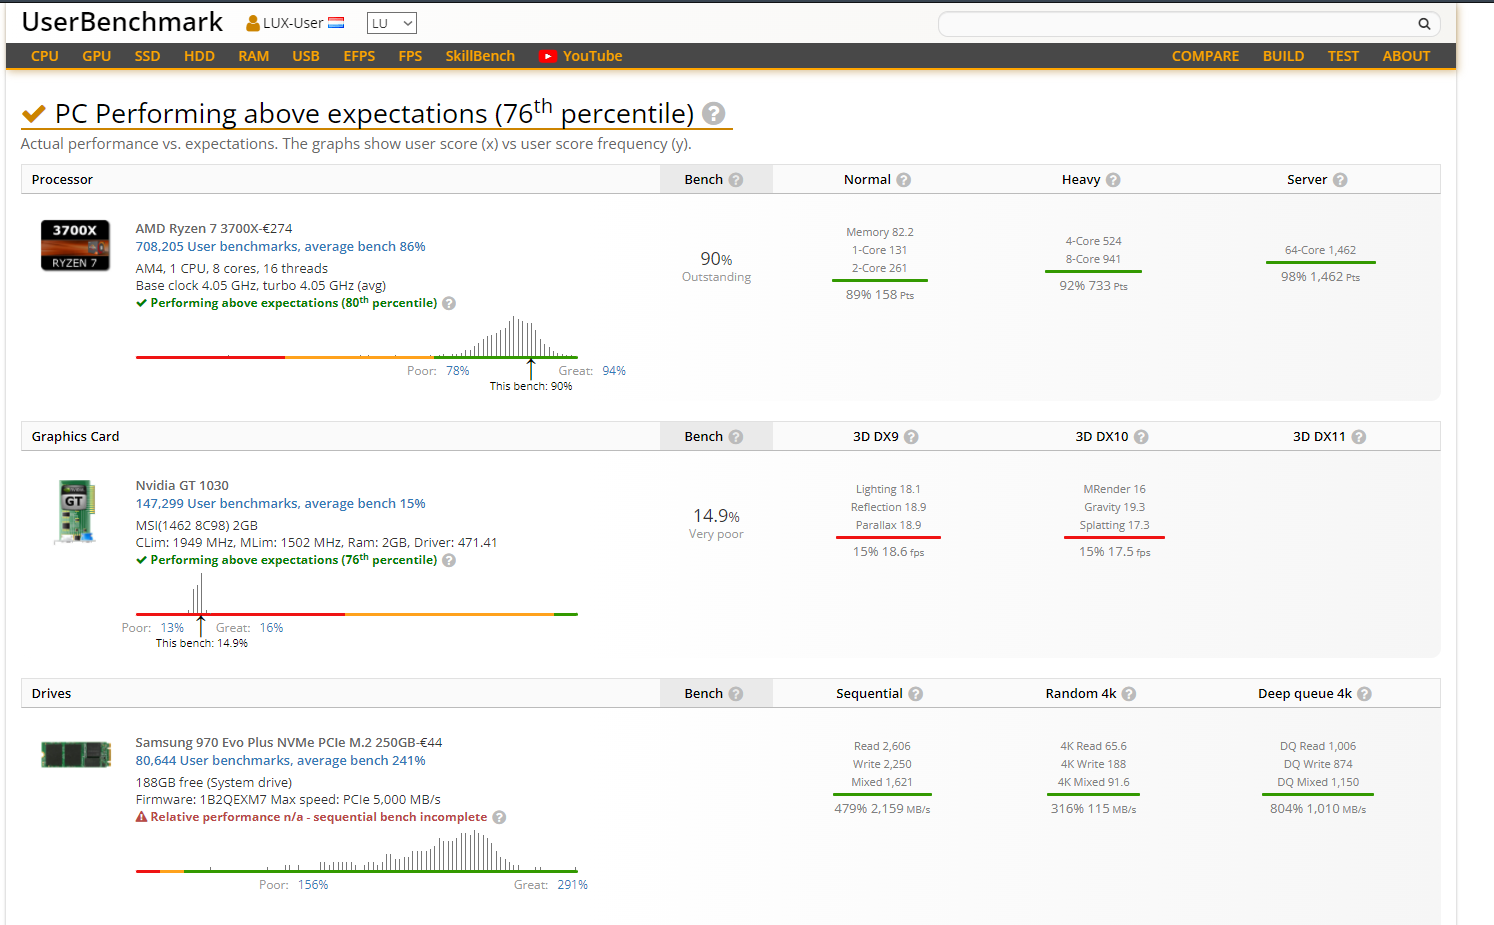Screen dimensions: 1494x925
Task: Open help icon beside CPU 80th percentile note
Action: click(449, 303)
